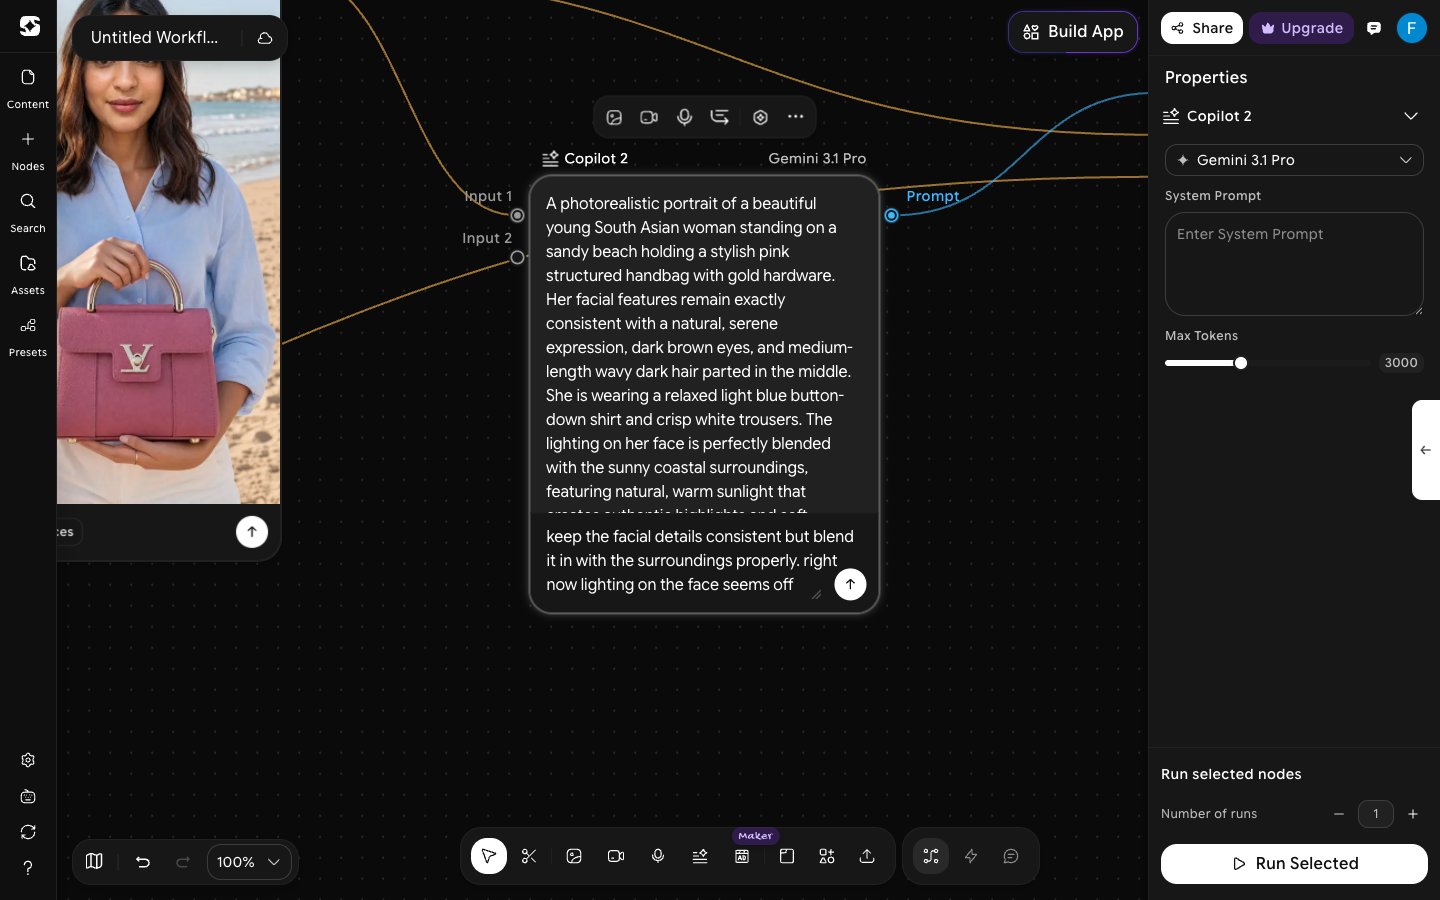Click the Untitled Workflow title
The height and width of the screenshot is (900, 1440).
click(154, 37)
